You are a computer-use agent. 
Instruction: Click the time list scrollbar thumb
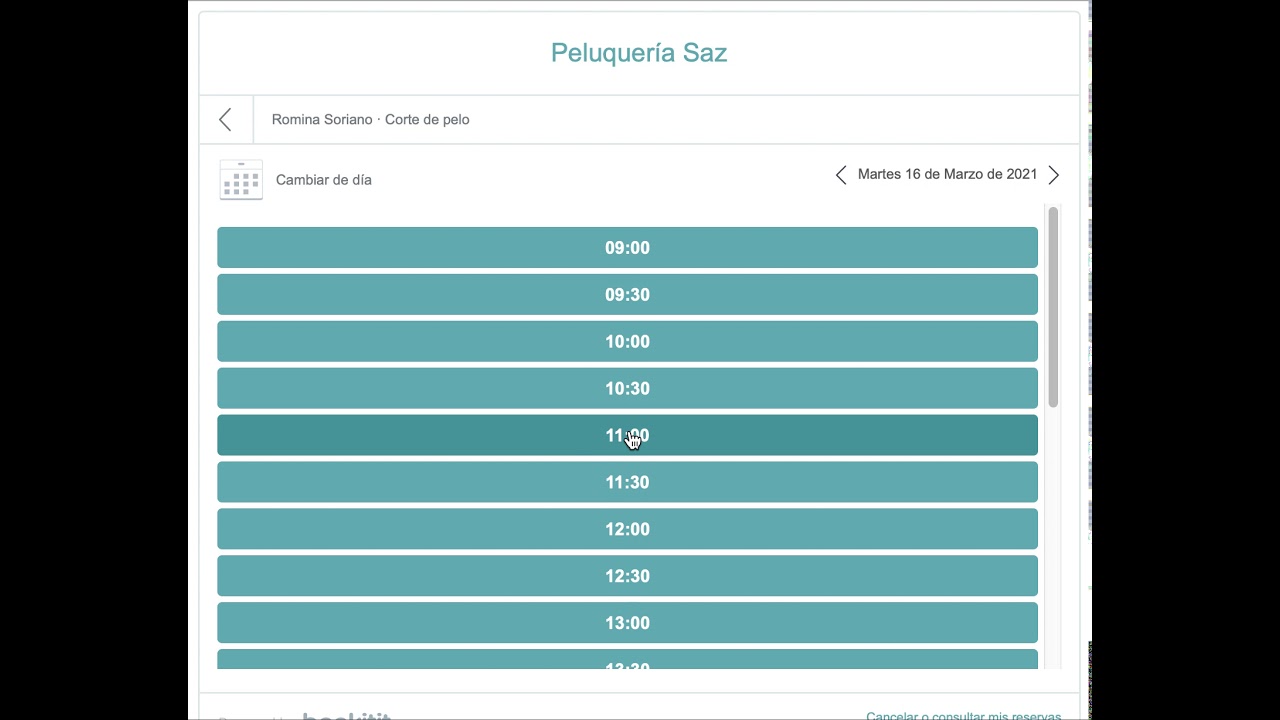pyautogui.click(x=1053, y=307)
